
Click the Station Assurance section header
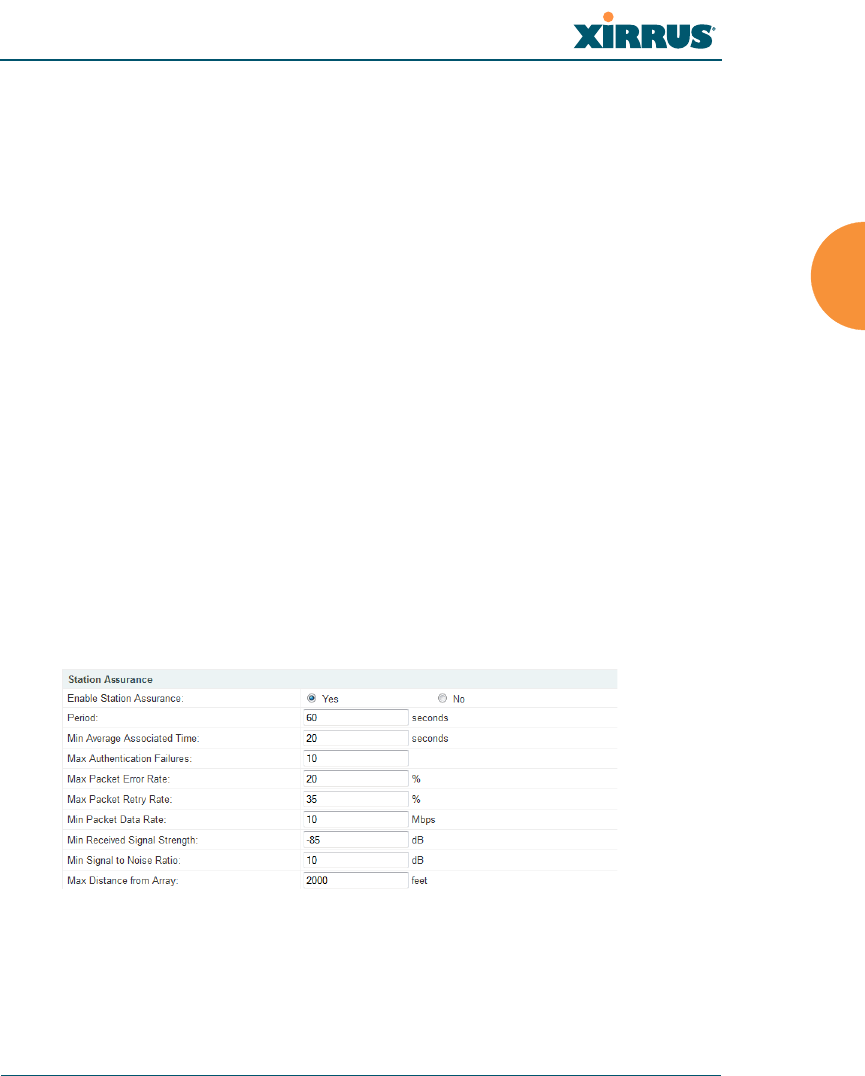340,679
